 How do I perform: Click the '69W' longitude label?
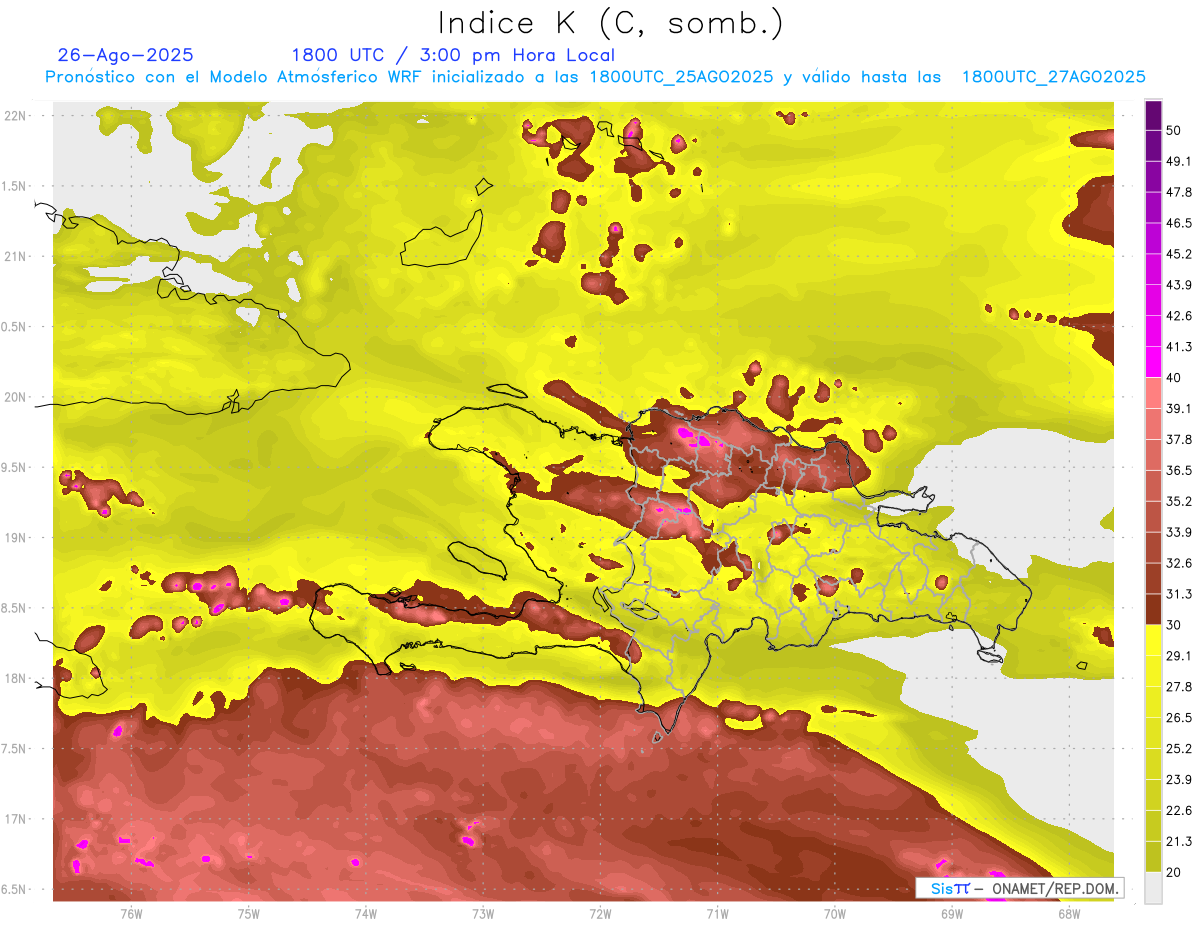952,913
